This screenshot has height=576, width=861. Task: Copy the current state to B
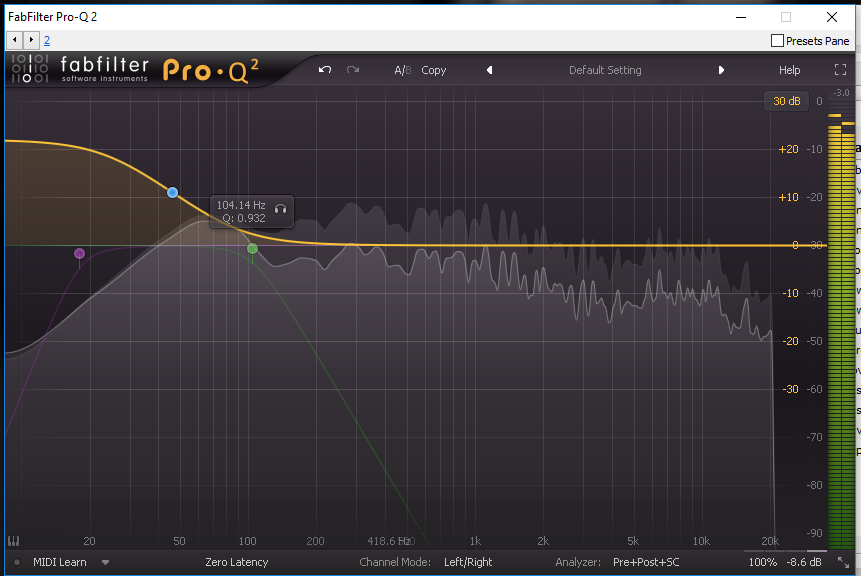pyautogui.click(x=434, y=70)
